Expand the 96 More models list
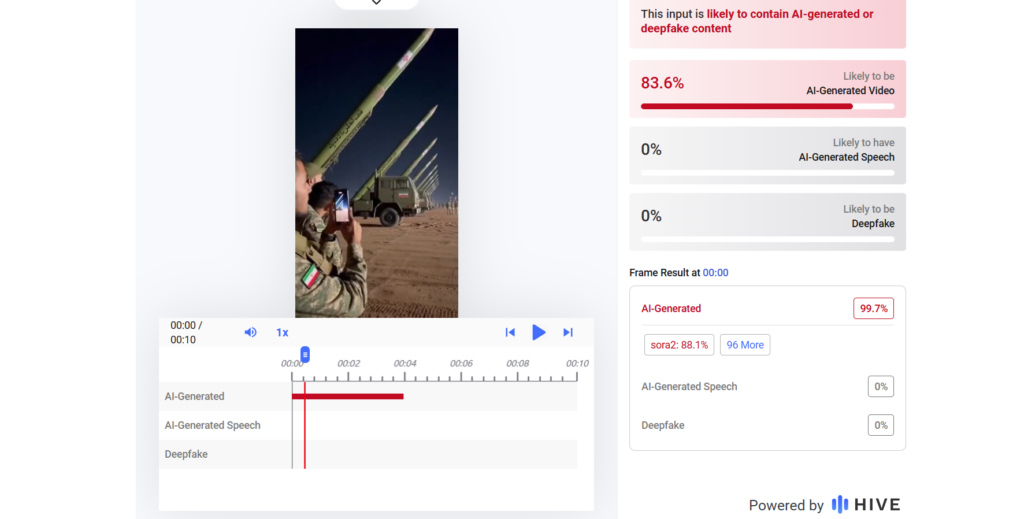Viewport: 1024px width, 519px height. (745, 345)
